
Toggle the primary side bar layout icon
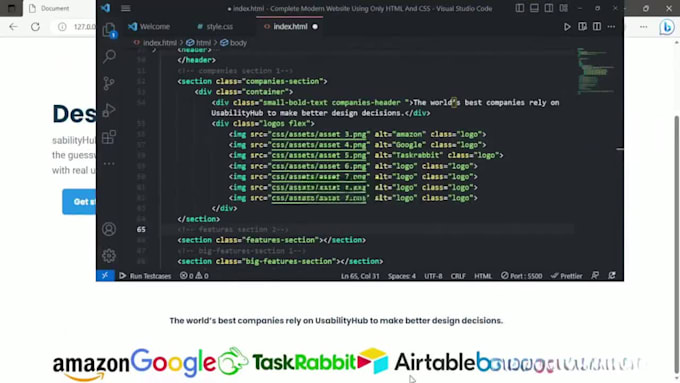click(x=520, y=8)
